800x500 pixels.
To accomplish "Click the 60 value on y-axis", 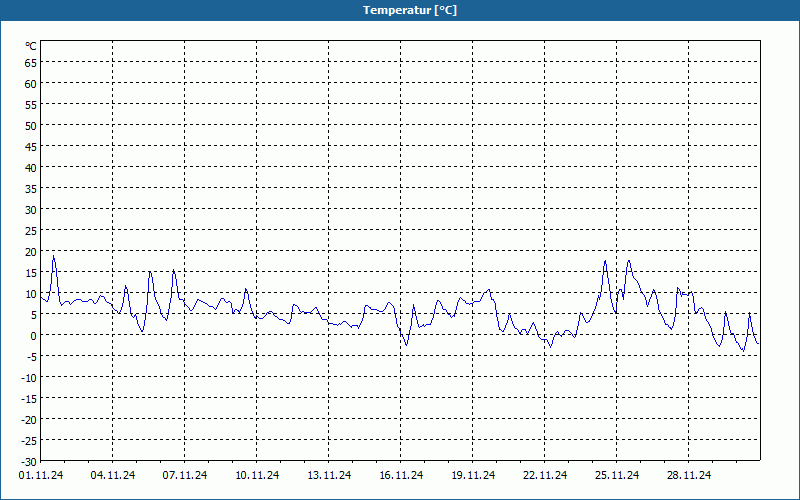I will (x=31, y=84).
